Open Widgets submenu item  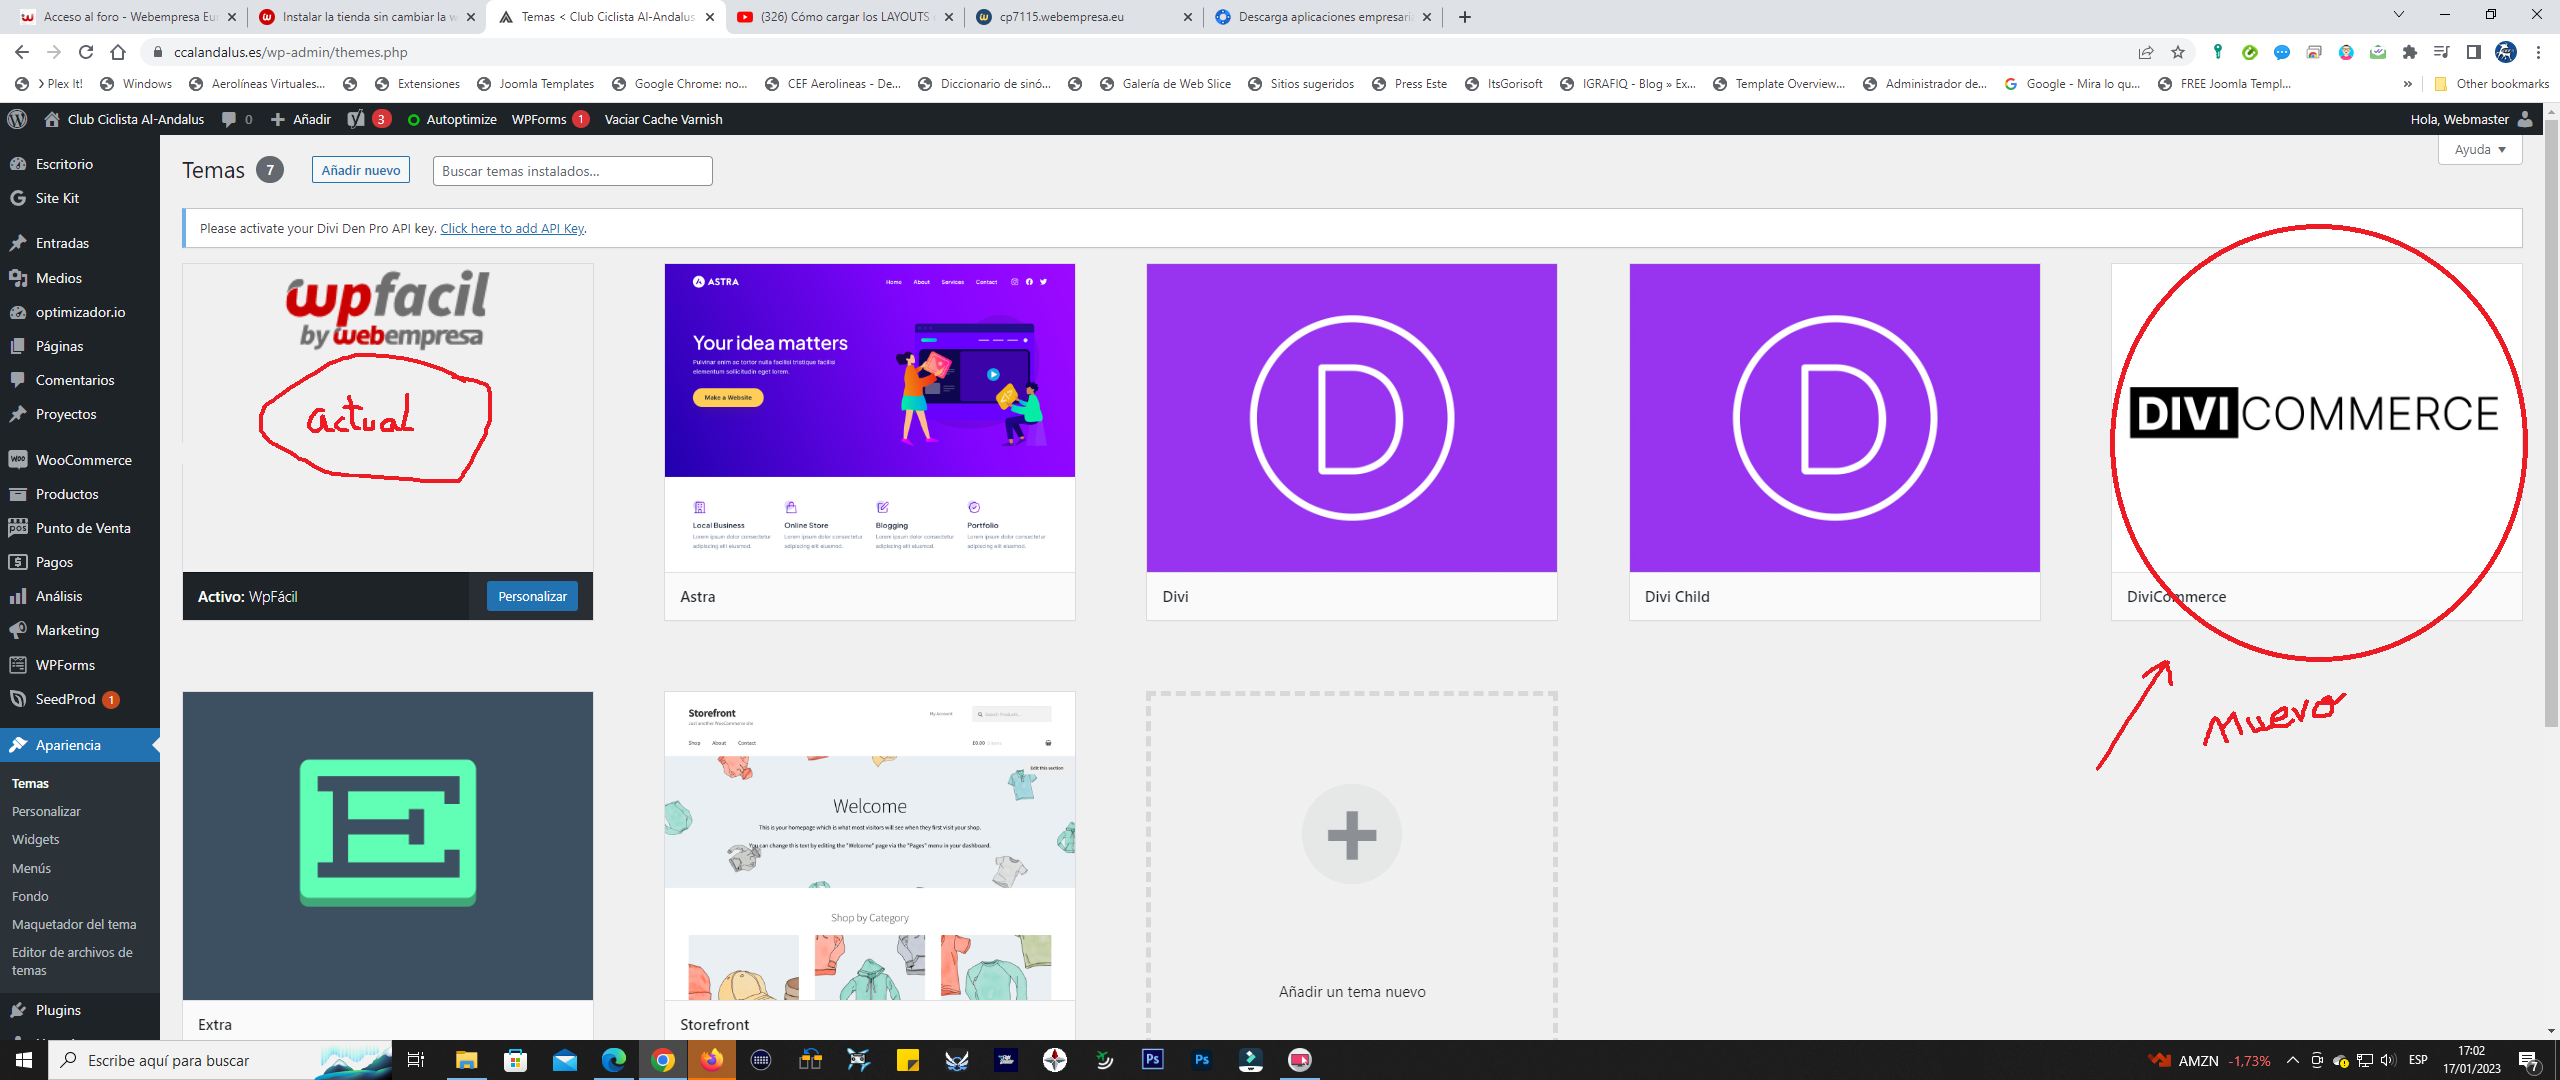pyautogui.click(x=36, y=839)
